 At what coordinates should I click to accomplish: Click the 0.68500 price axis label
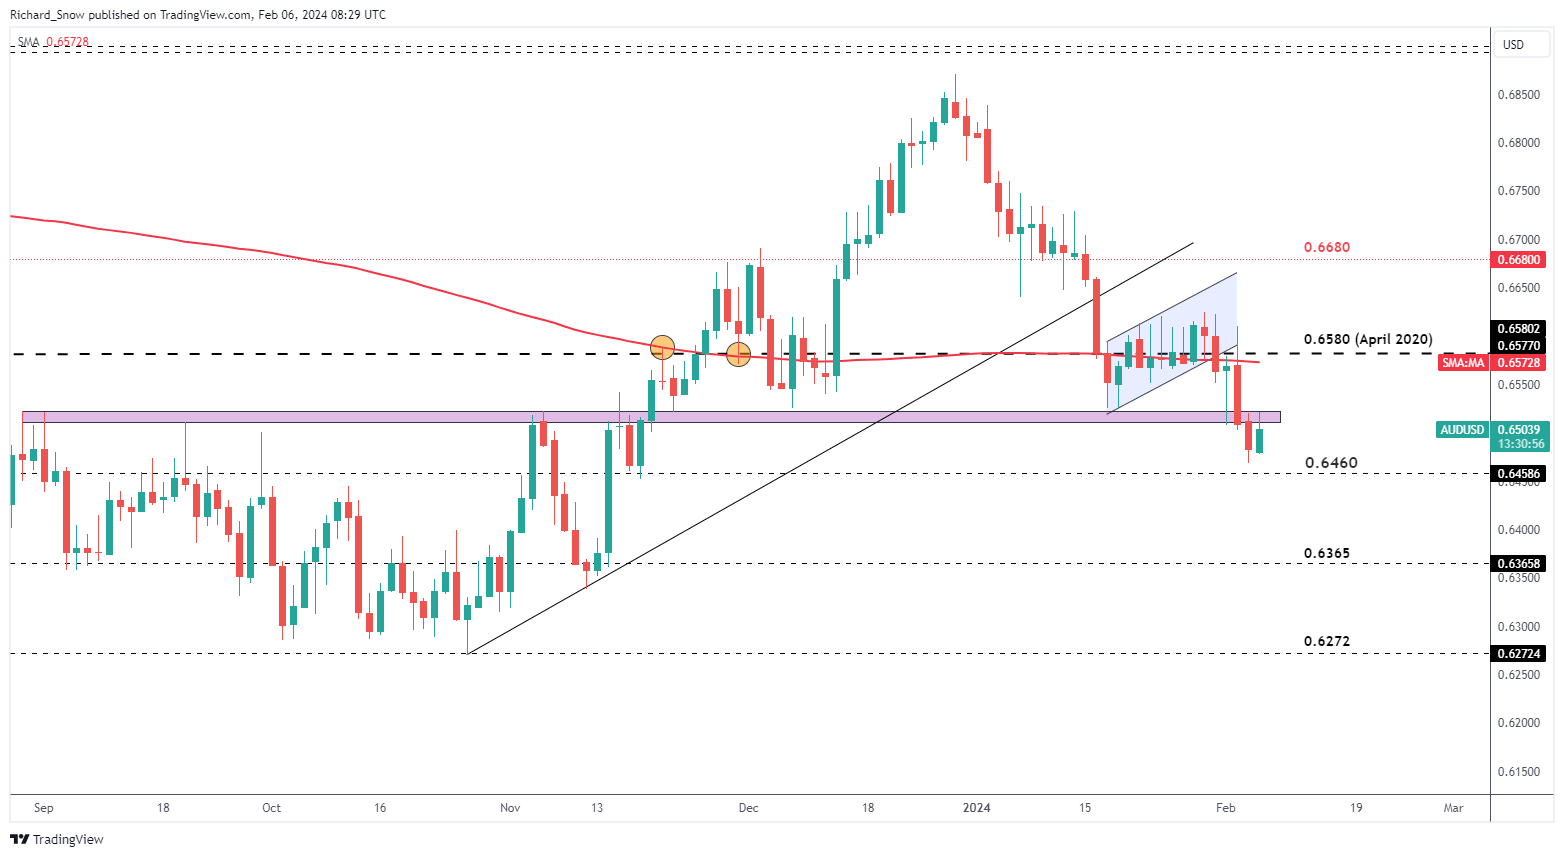tap(1518, 95)
